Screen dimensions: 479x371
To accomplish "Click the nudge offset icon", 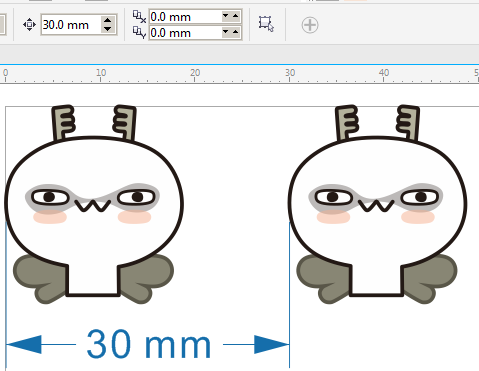I will 29,25.
